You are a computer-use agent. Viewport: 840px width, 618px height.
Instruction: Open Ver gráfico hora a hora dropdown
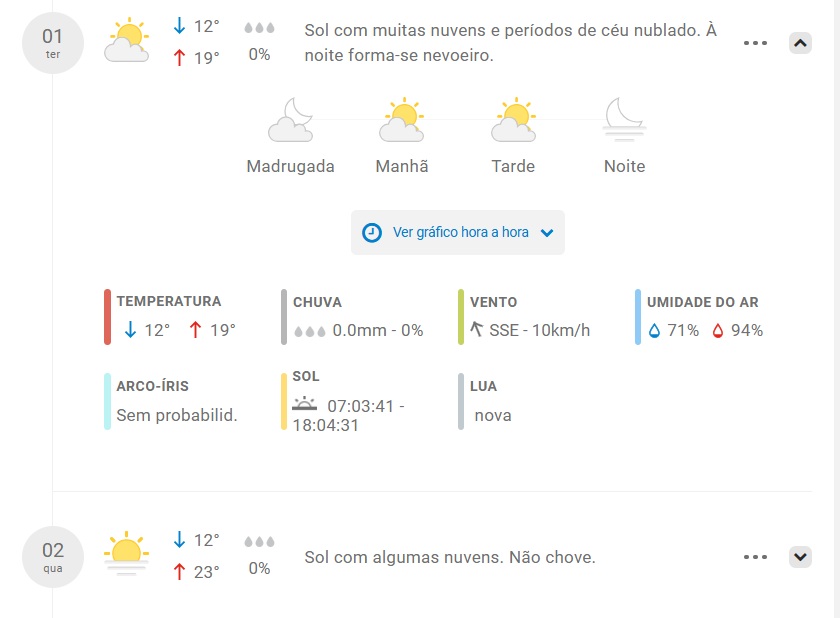click(458, 232)
